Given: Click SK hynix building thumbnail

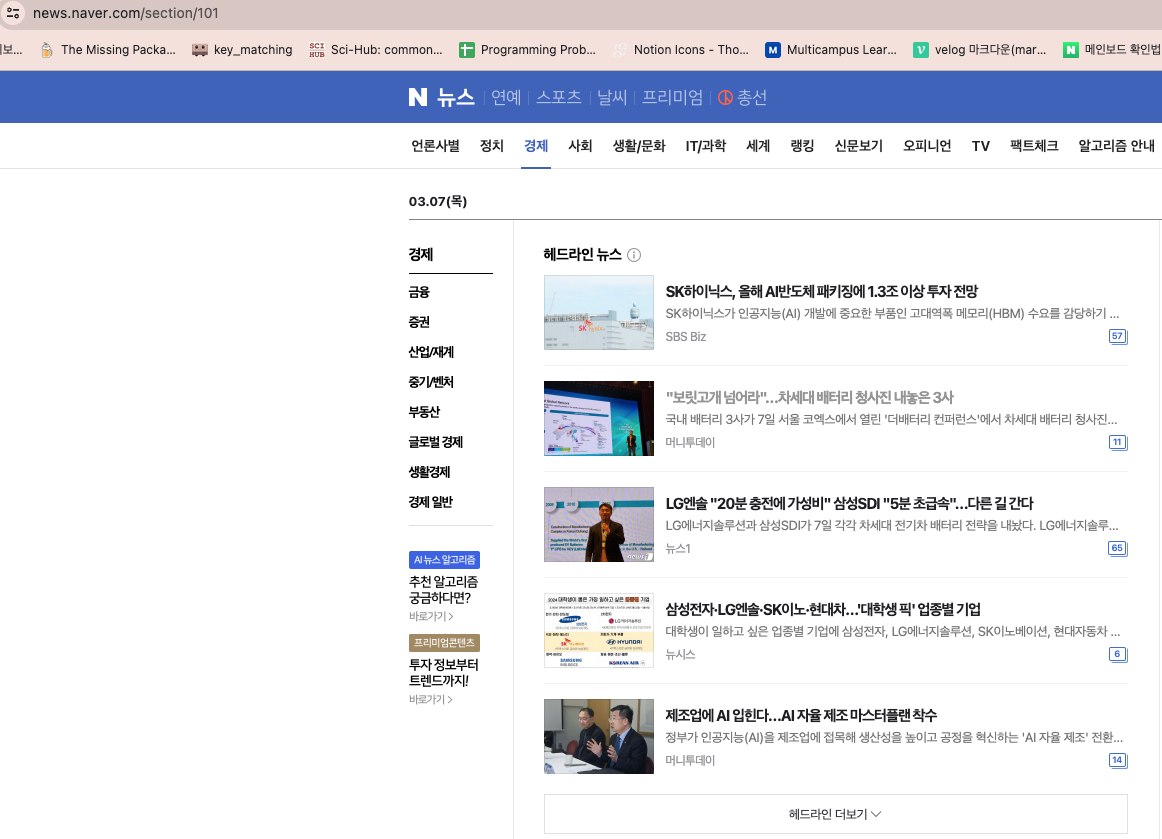Looking at the screenshot, I should click(x=599, y=313).
